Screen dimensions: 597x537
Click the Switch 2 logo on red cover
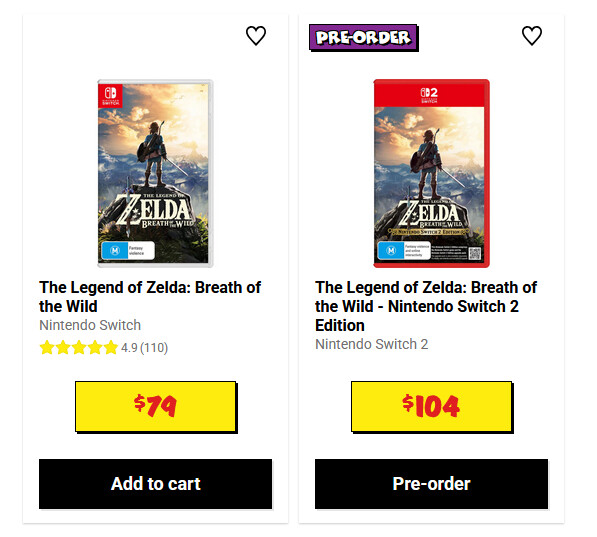(x=429, y=95)
